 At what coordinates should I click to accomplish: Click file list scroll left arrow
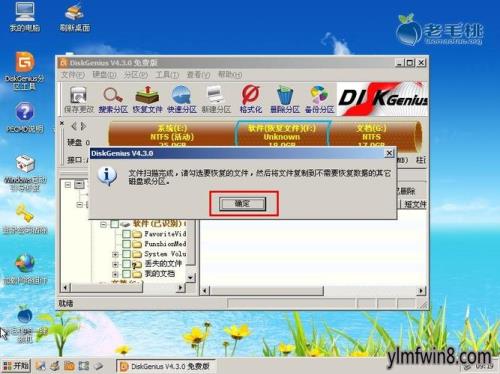[205, 291]
